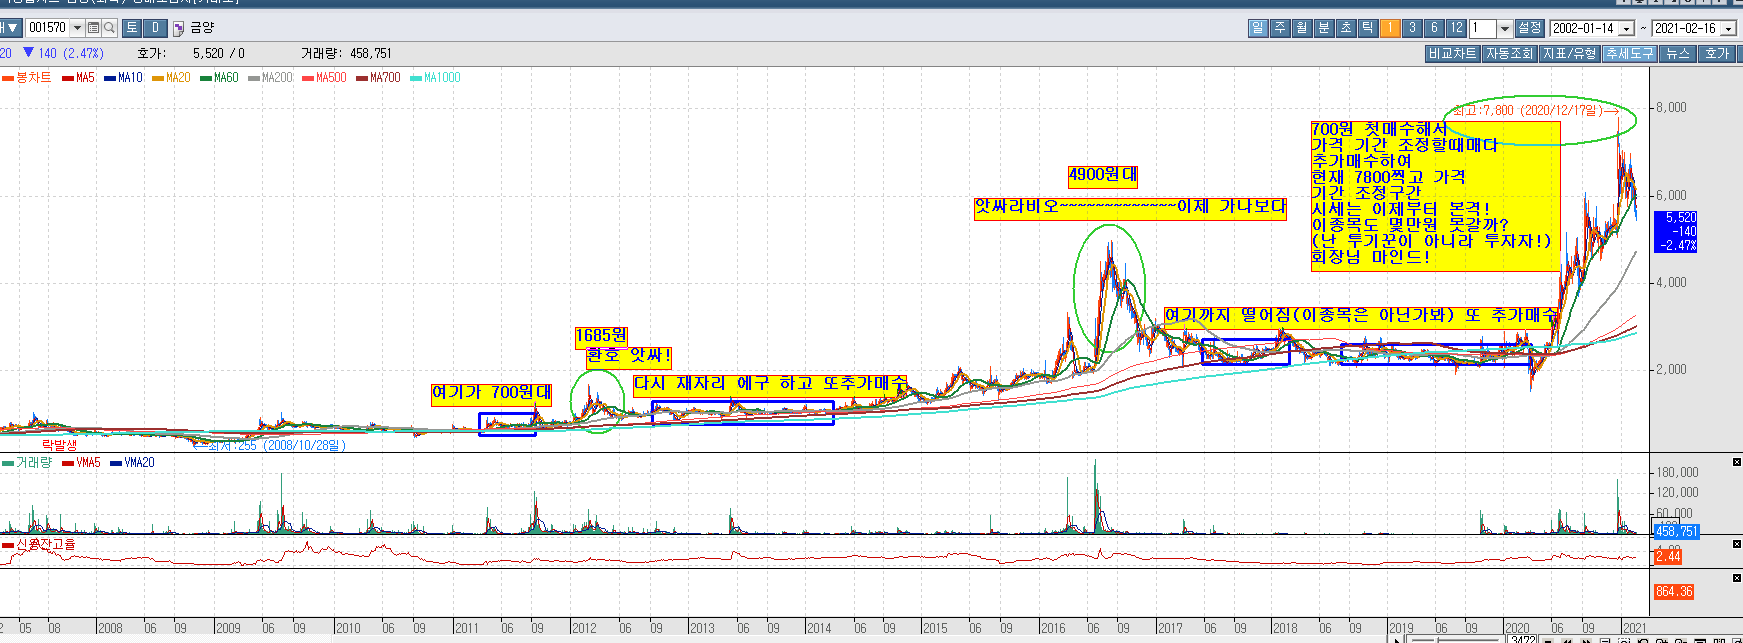Click the 토 button

coord(132,28)
